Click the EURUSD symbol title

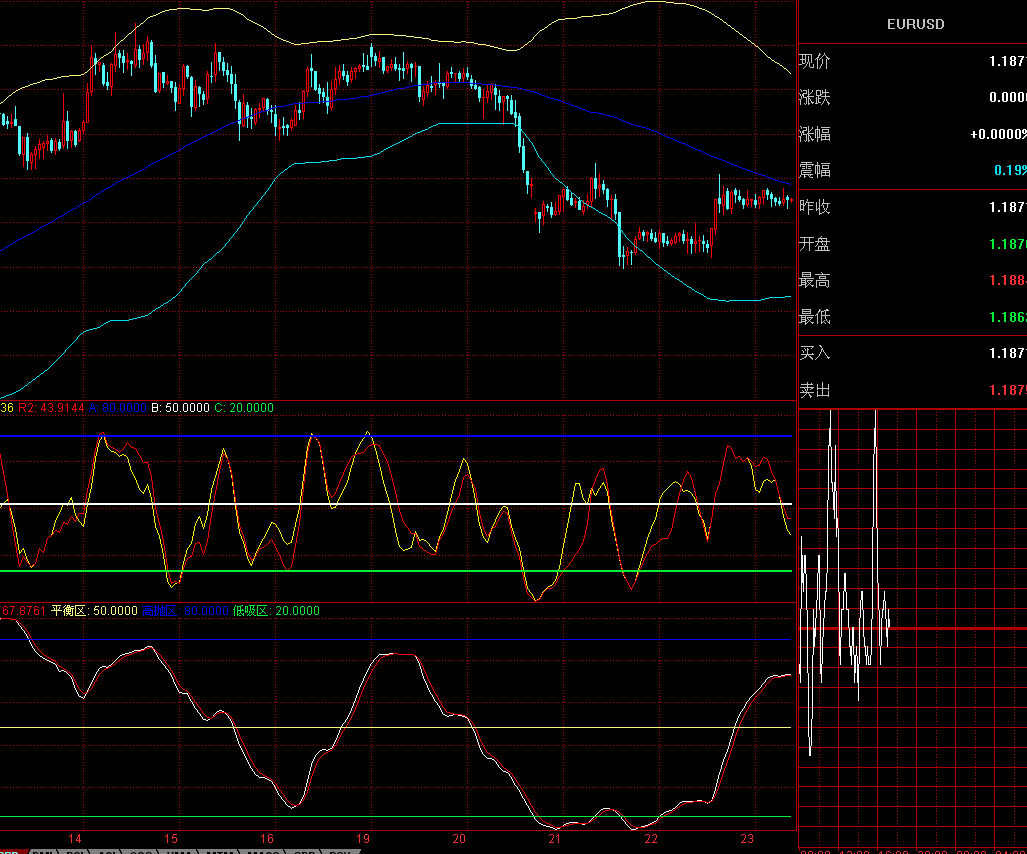pyautogui.click(x=915, y=24)
